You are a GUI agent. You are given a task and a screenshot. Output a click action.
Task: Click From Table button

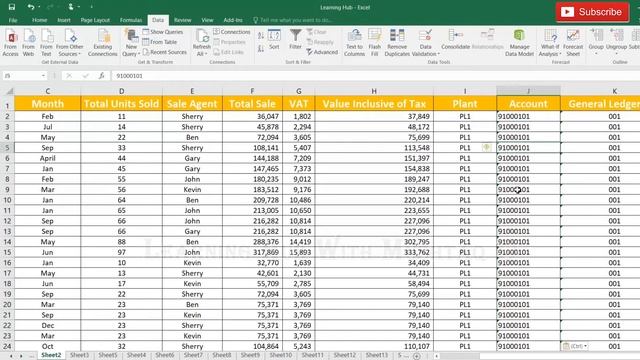160,42
